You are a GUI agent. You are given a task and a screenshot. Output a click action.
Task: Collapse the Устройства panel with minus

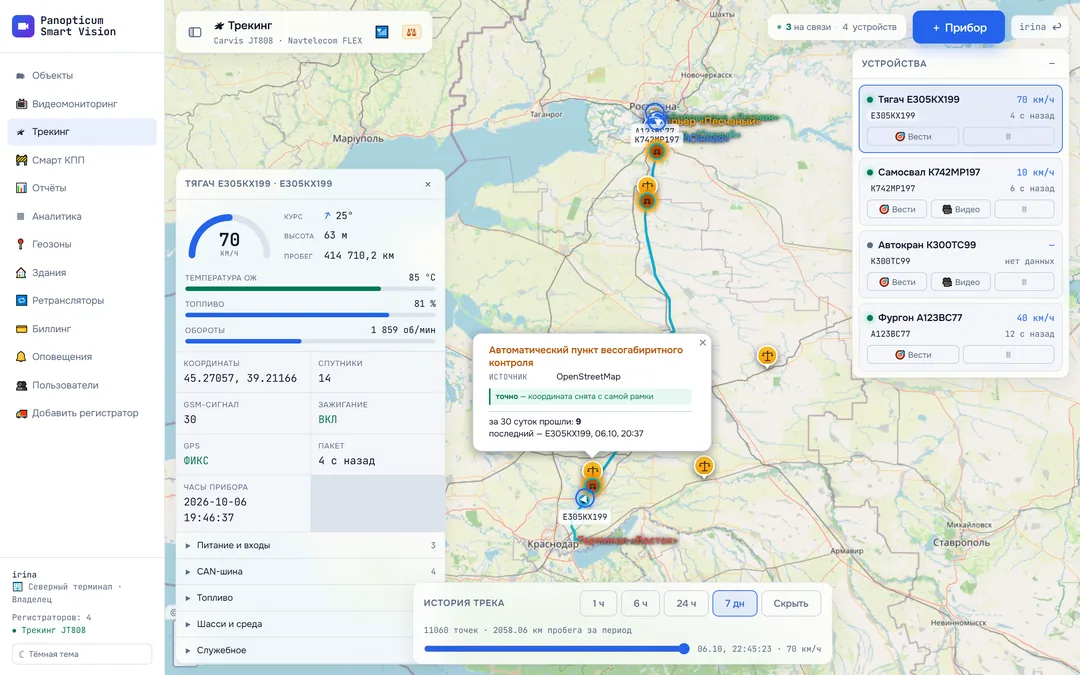click(x=1052, y=63)
